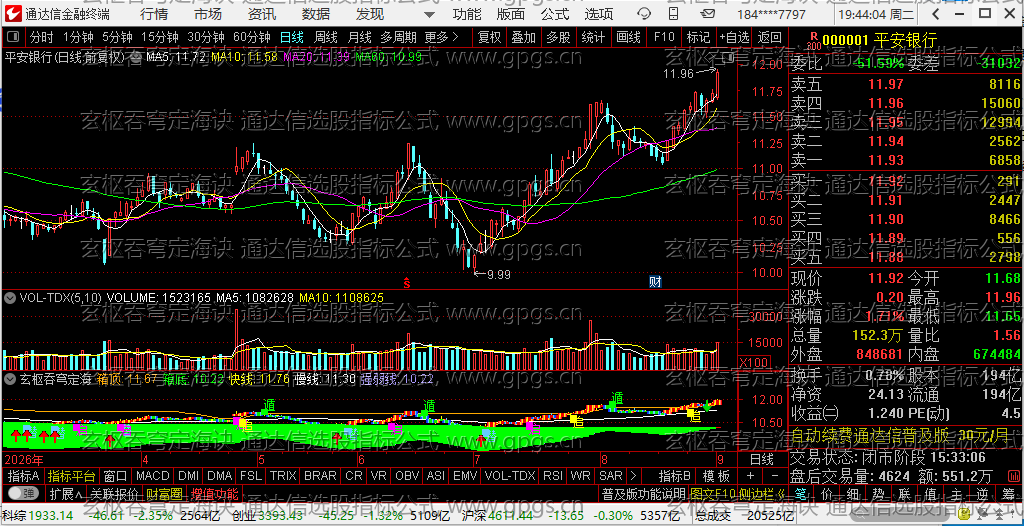1024x526 pixels.
Task: Open the 市场 menu
Action: [x=208, y=14]
